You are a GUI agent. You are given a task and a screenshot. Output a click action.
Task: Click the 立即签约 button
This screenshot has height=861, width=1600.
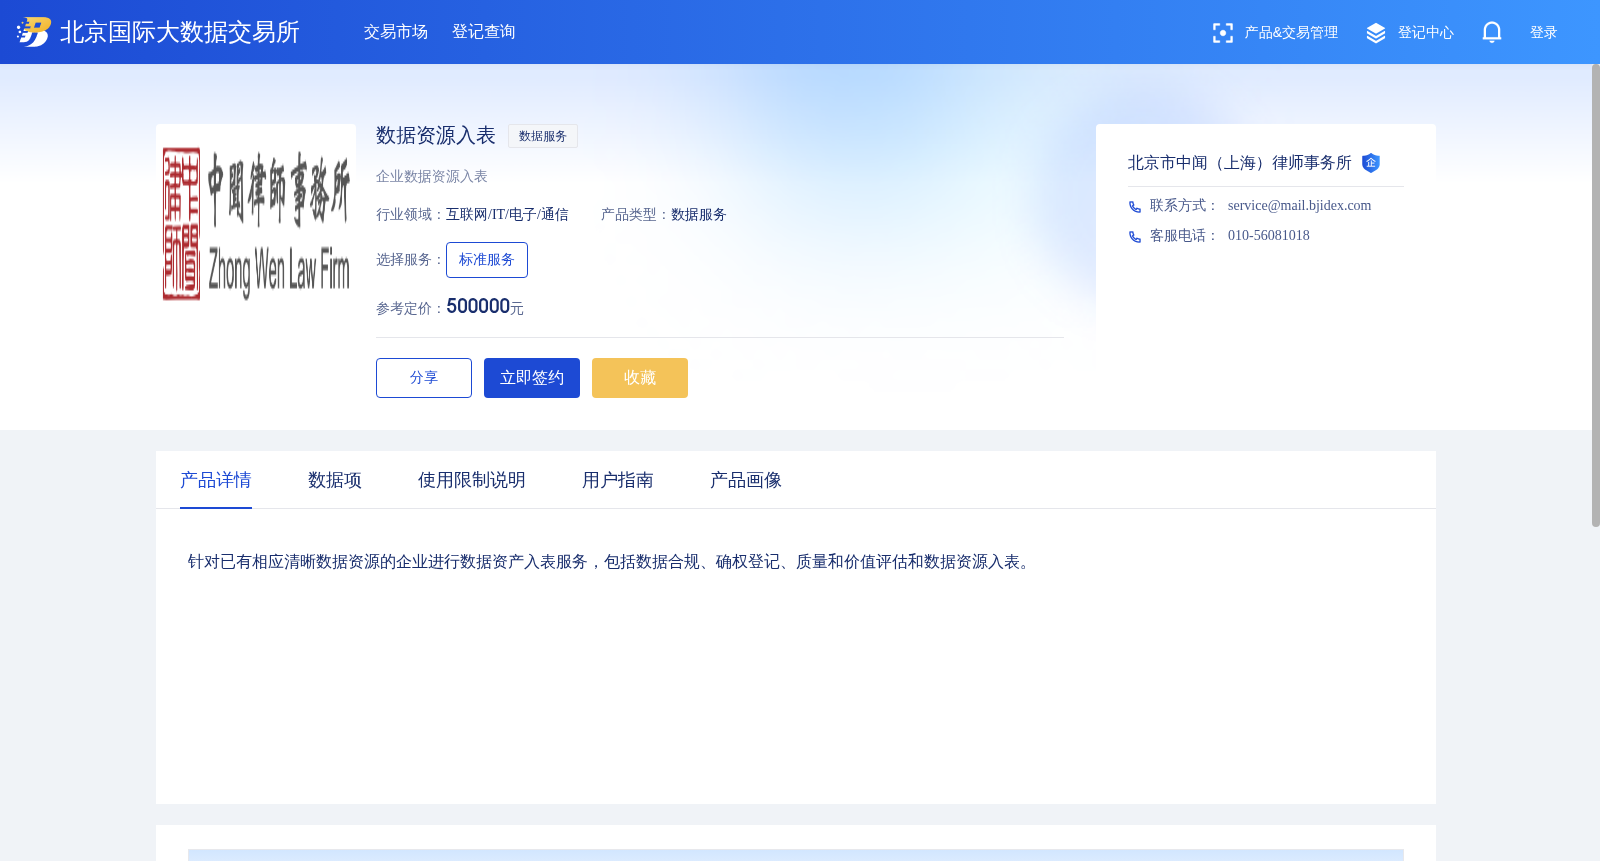(x=532, y=378)
